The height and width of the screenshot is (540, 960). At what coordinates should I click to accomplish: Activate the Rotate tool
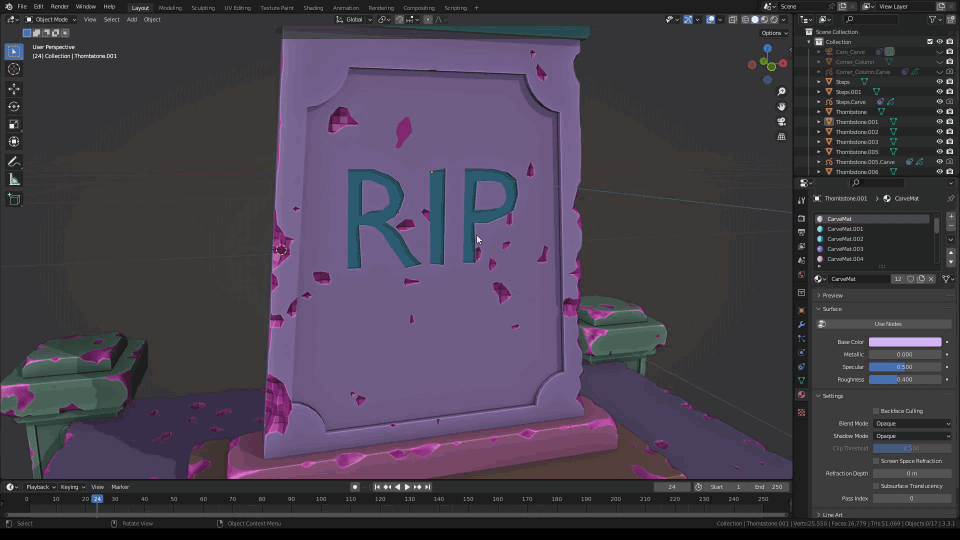[x=14, y=106]
